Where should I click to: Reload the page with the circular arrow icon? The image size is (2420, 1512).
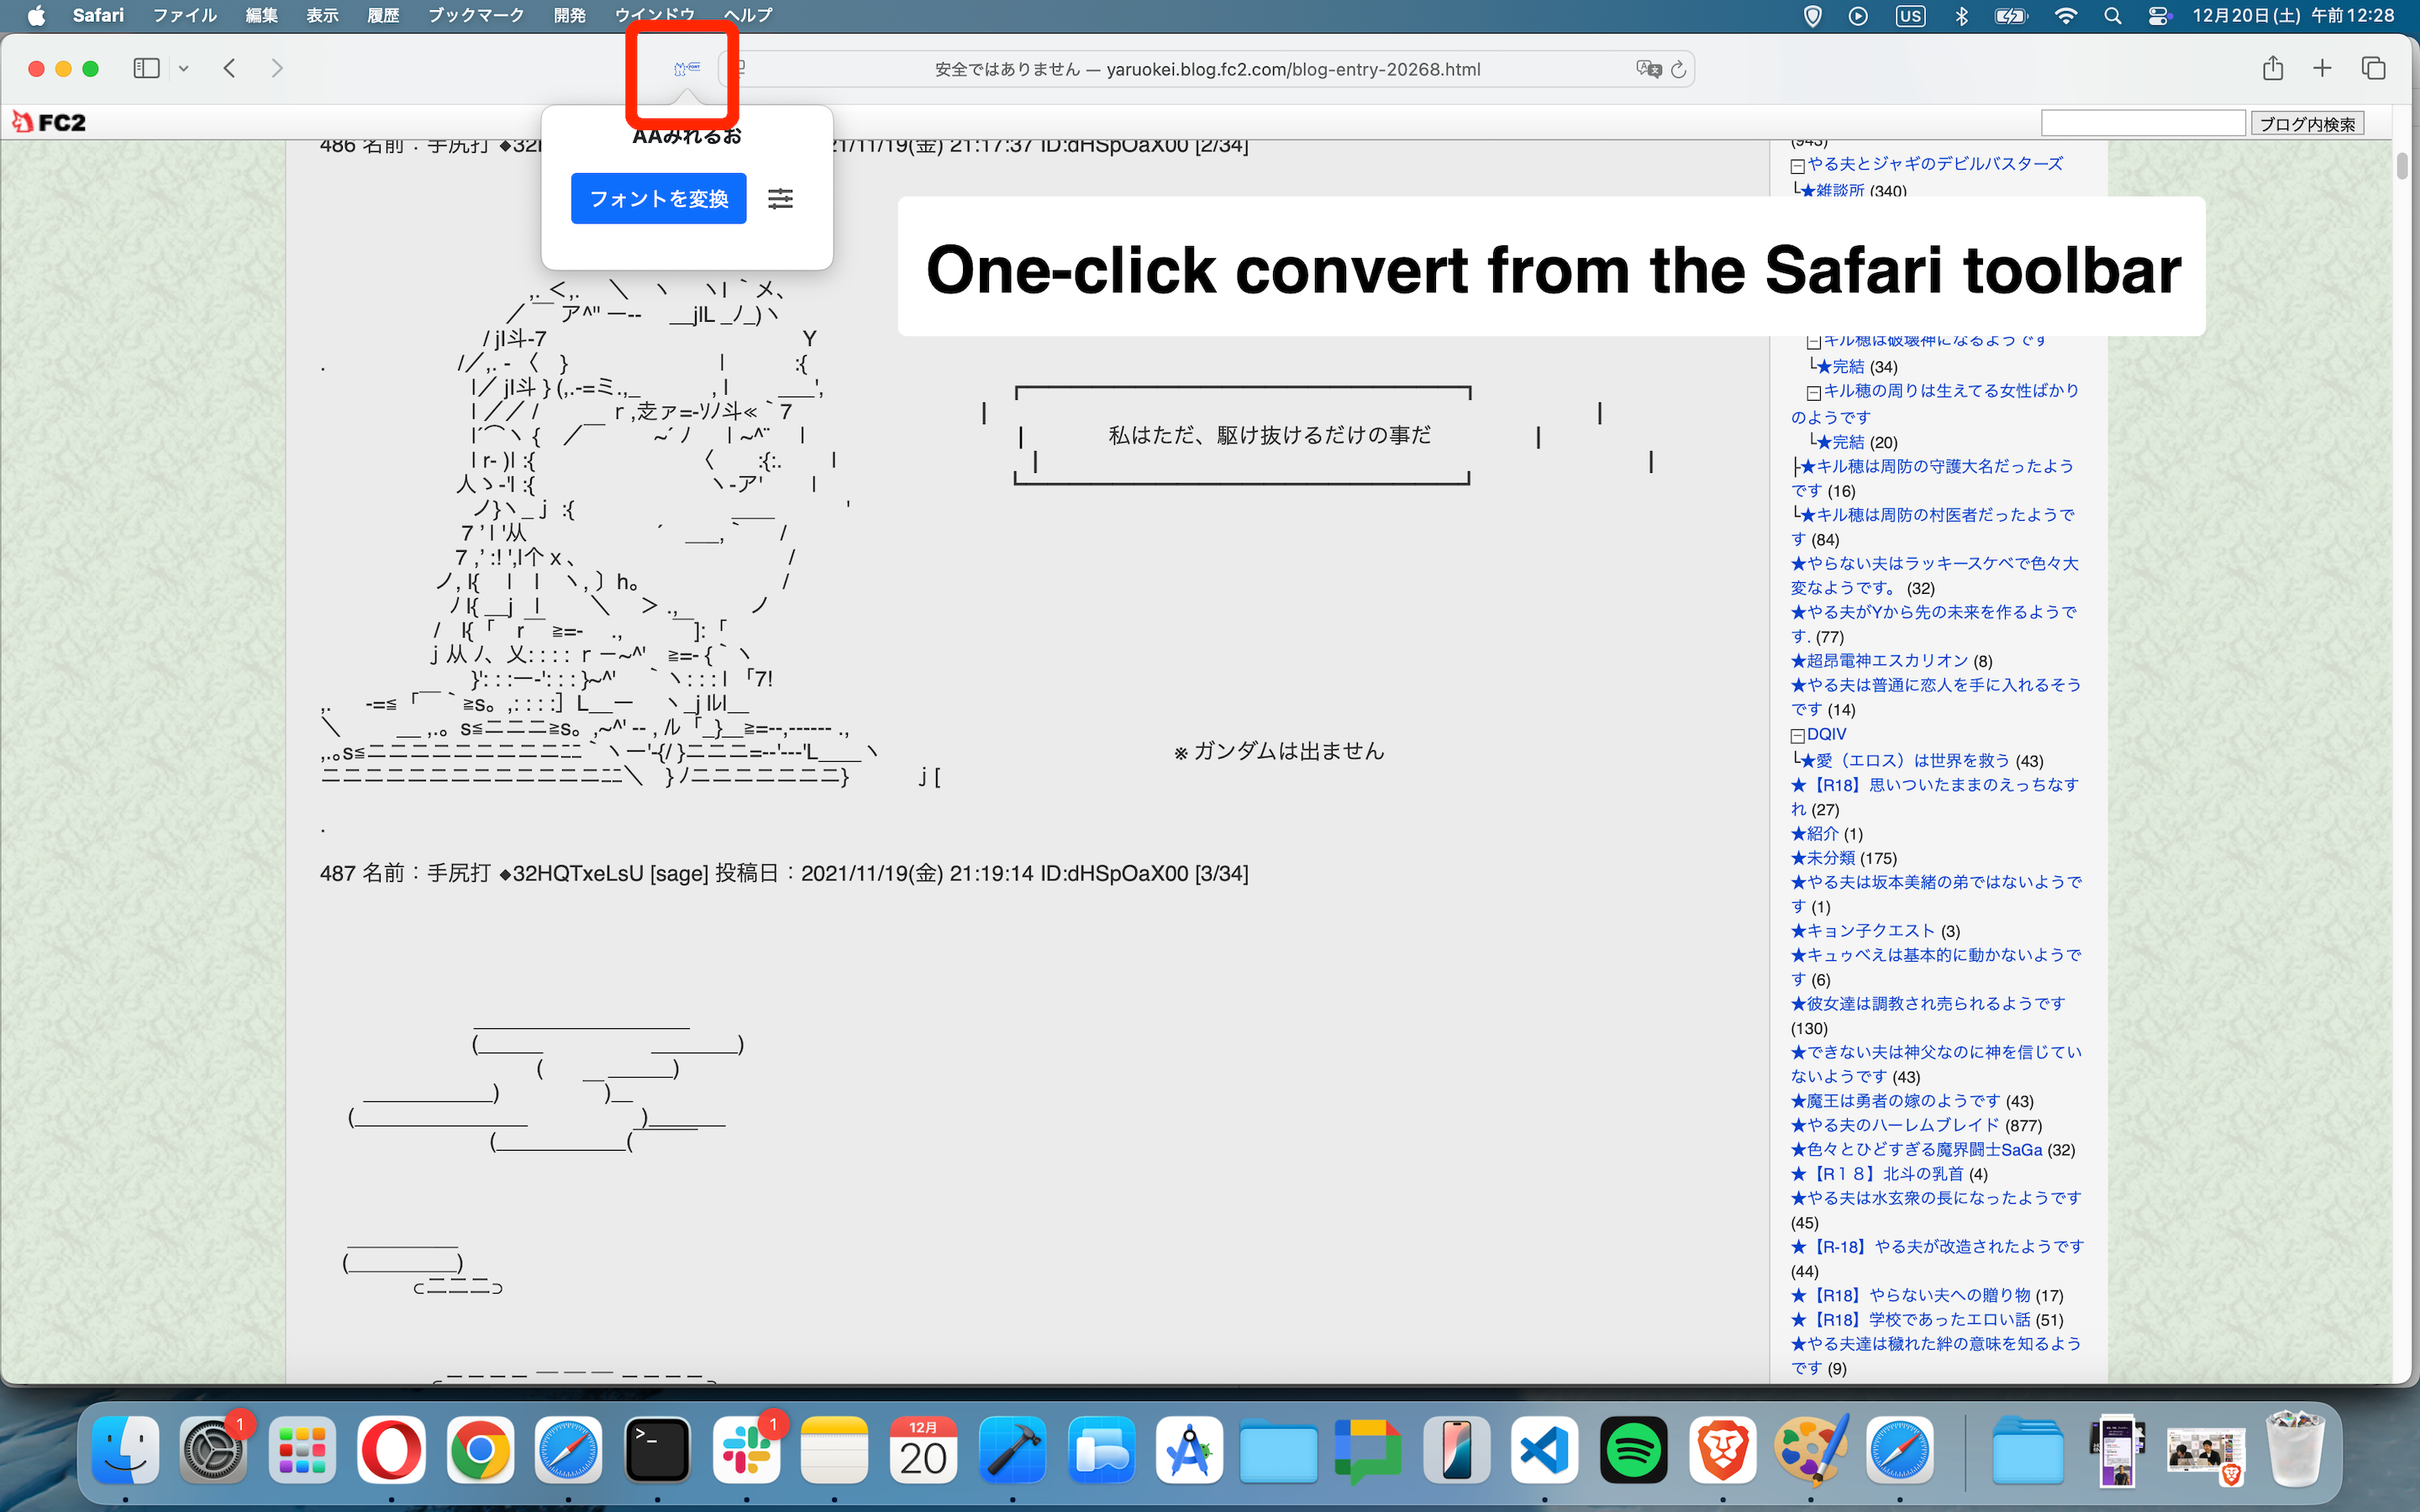pos(1679,69)
